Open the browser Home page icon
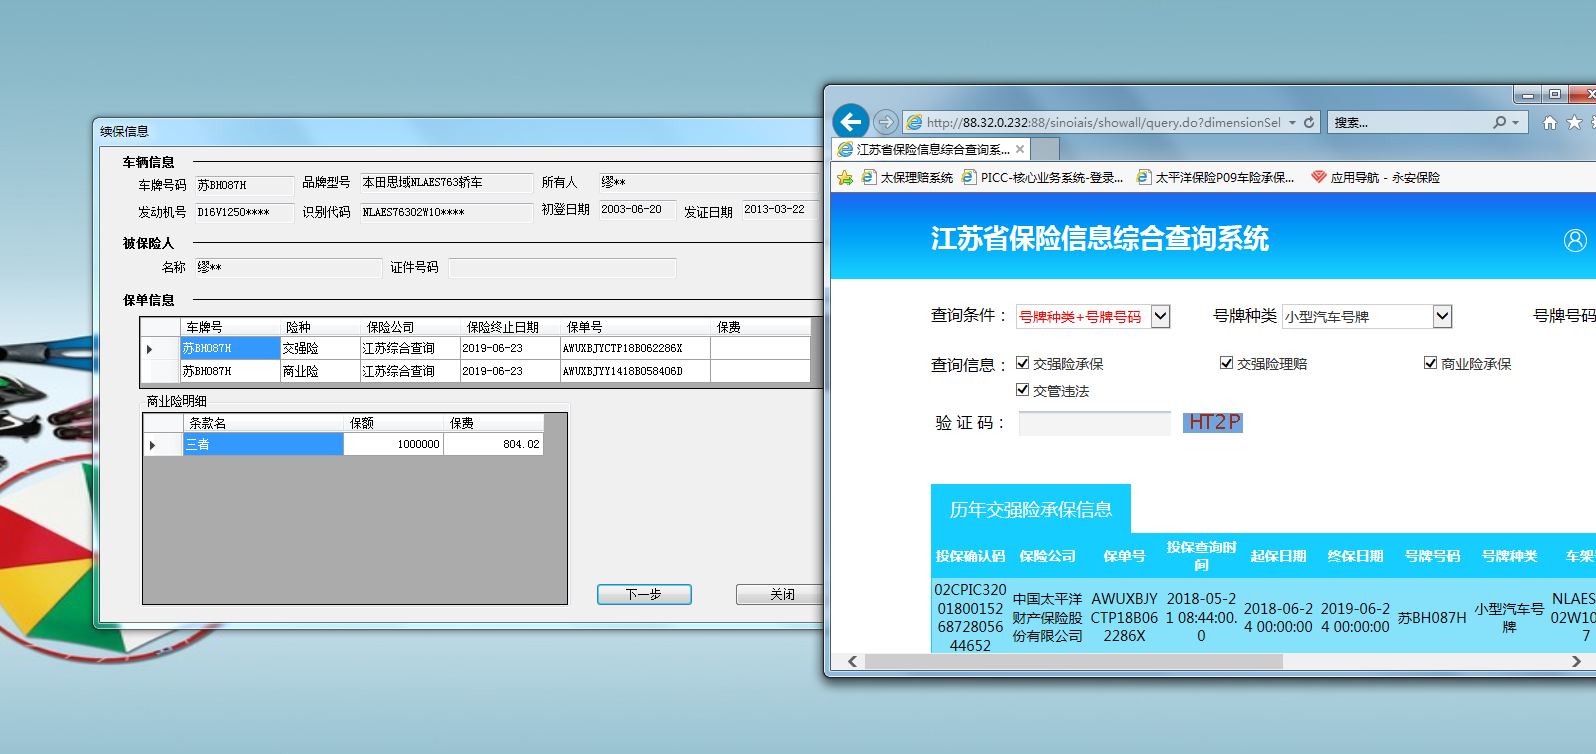This screenshot has height=754, width=1596. coord(1549,122)
